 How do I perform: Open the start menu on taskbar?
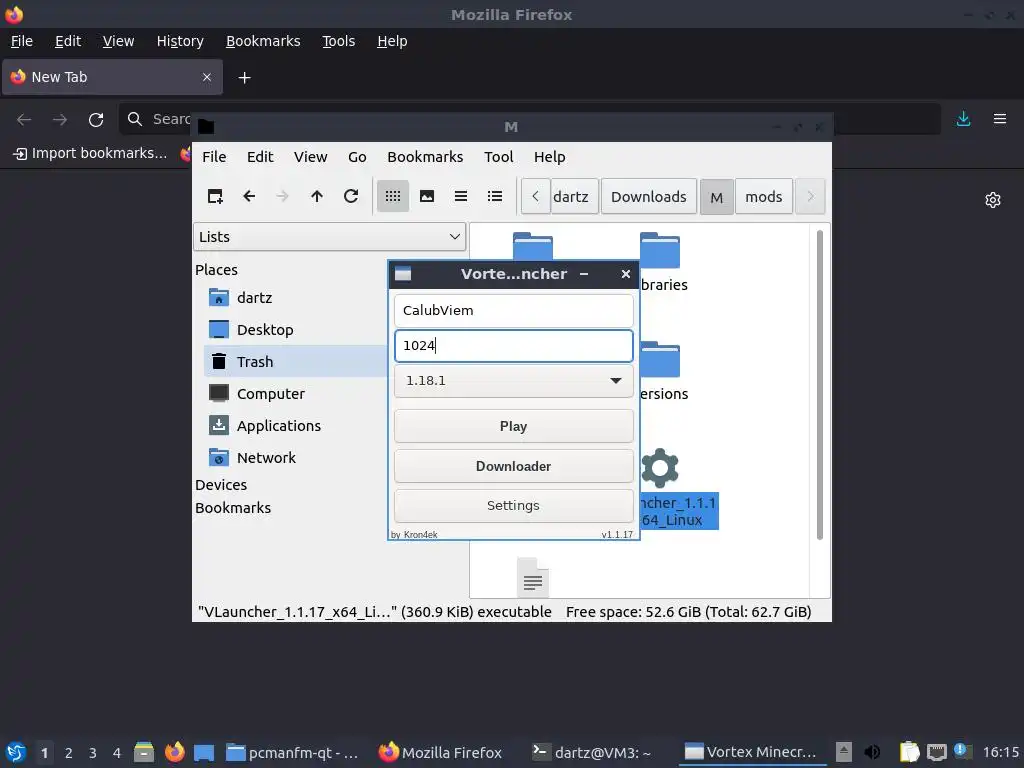point(16,752)
